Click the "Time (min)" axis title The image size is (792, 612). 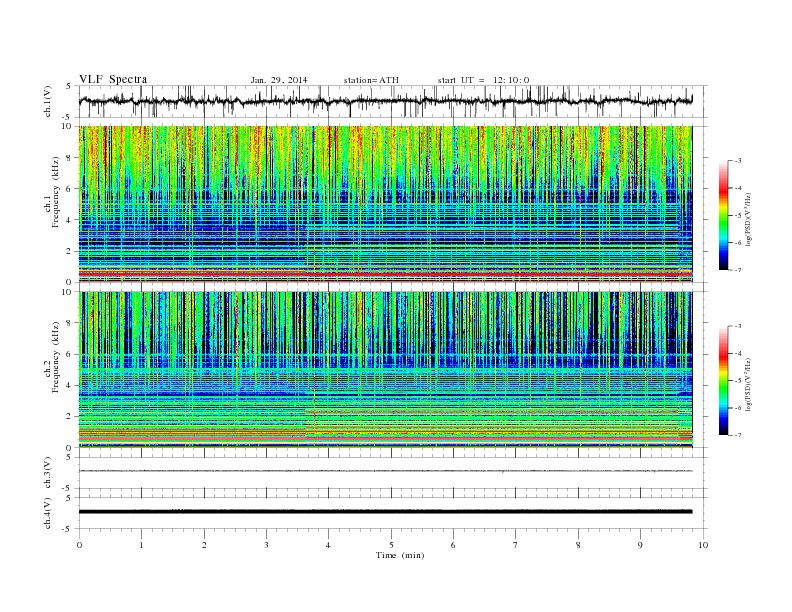pyautogui.click(x=400, y=555)
